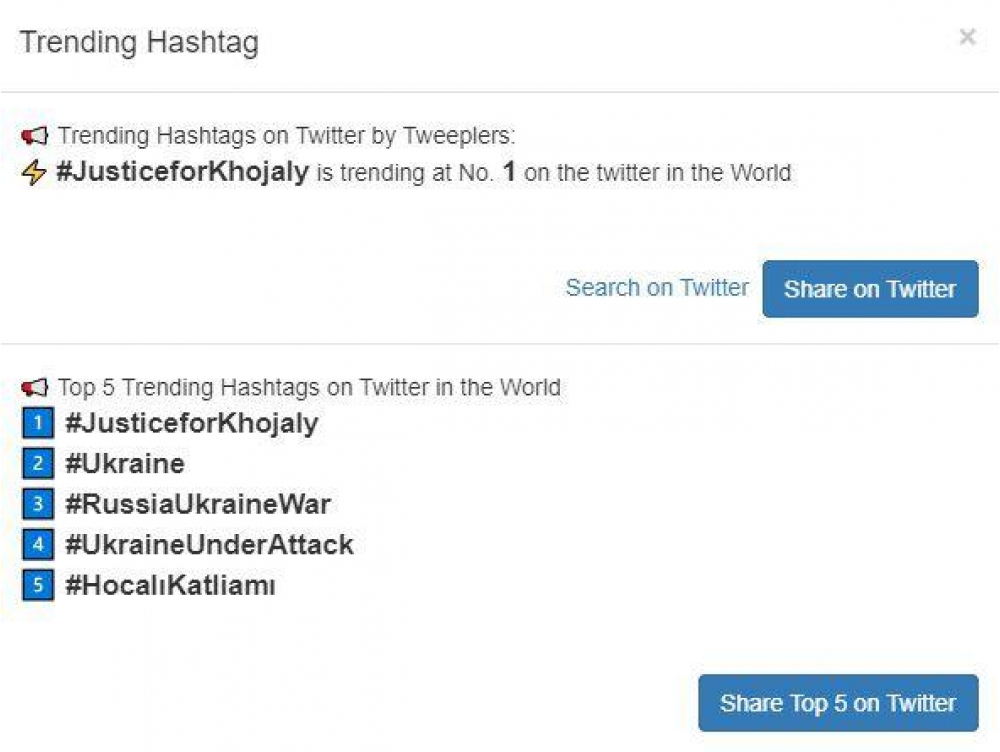Click the Trending Hashtag dialog title
This screenshot has height=752, width=1000.
(x=139, y=43)
